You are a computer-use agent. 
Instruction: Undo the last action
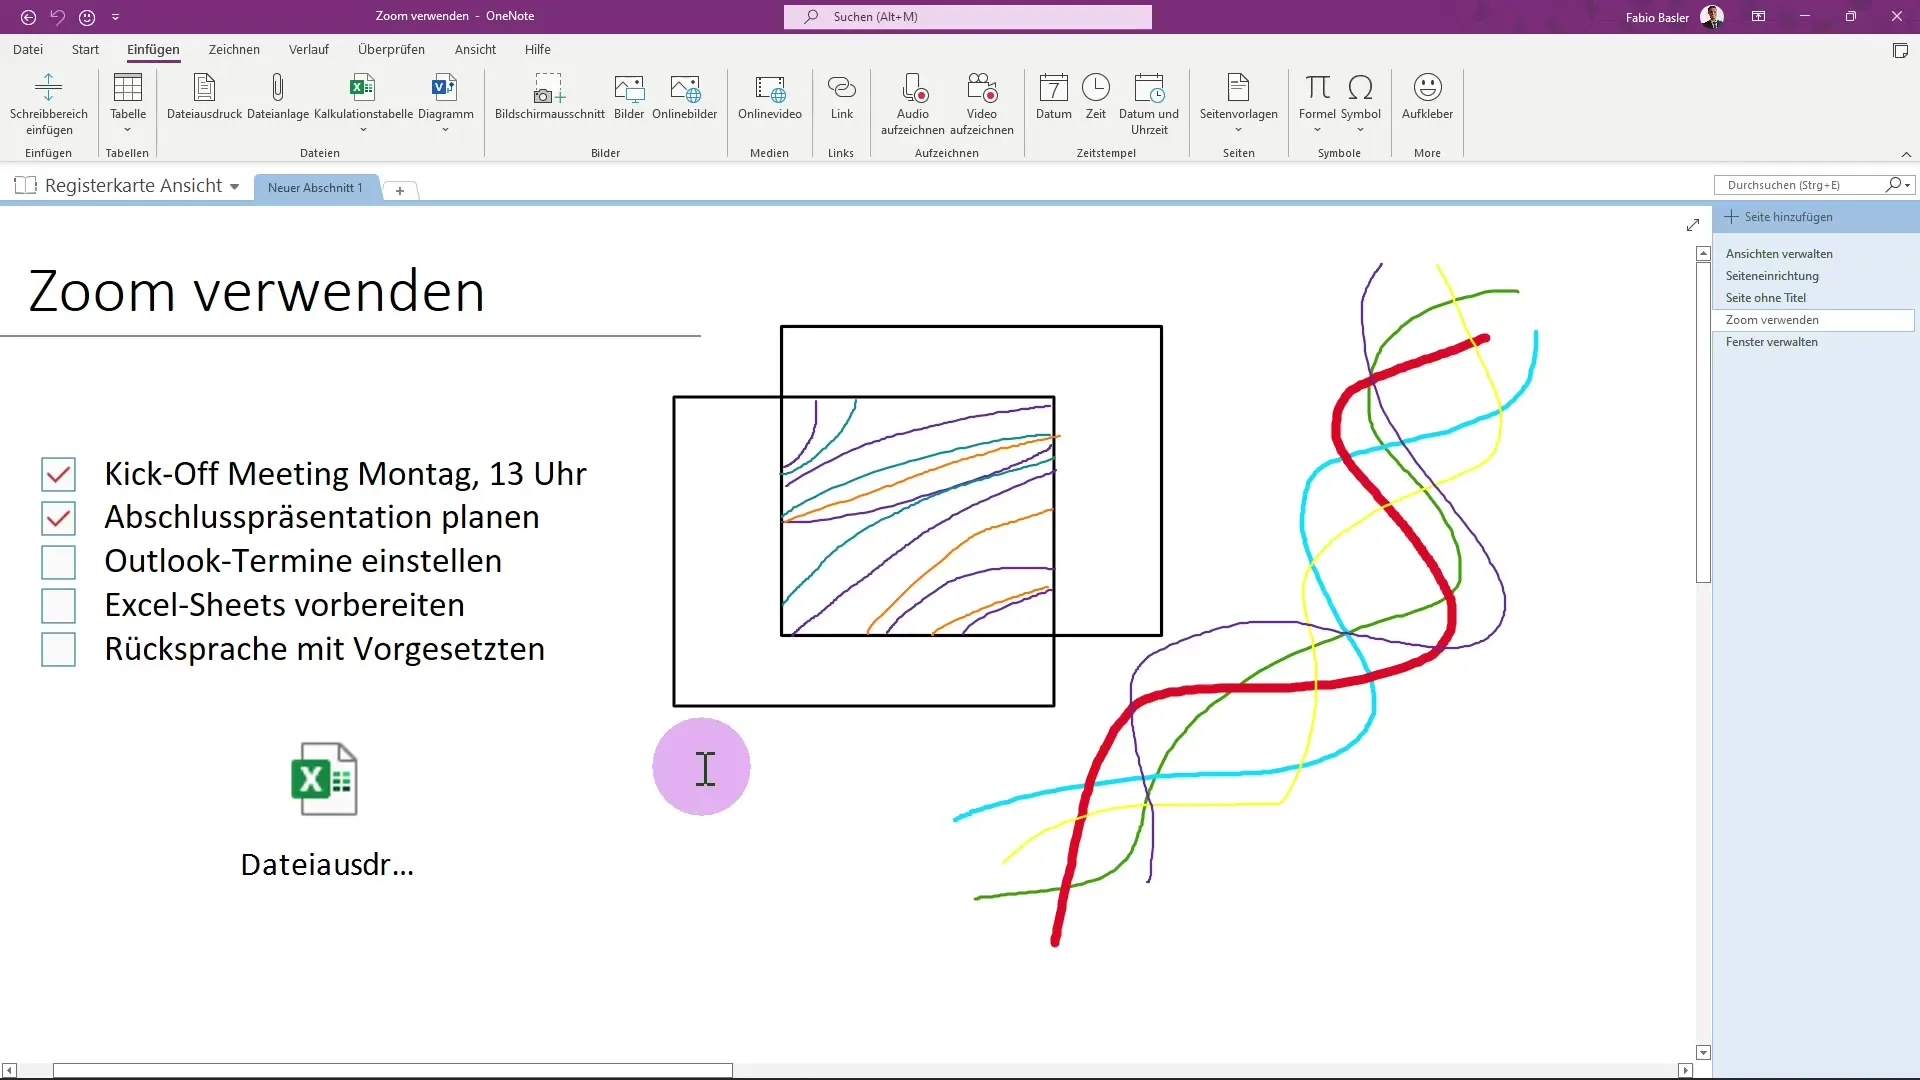coord(57,17)
